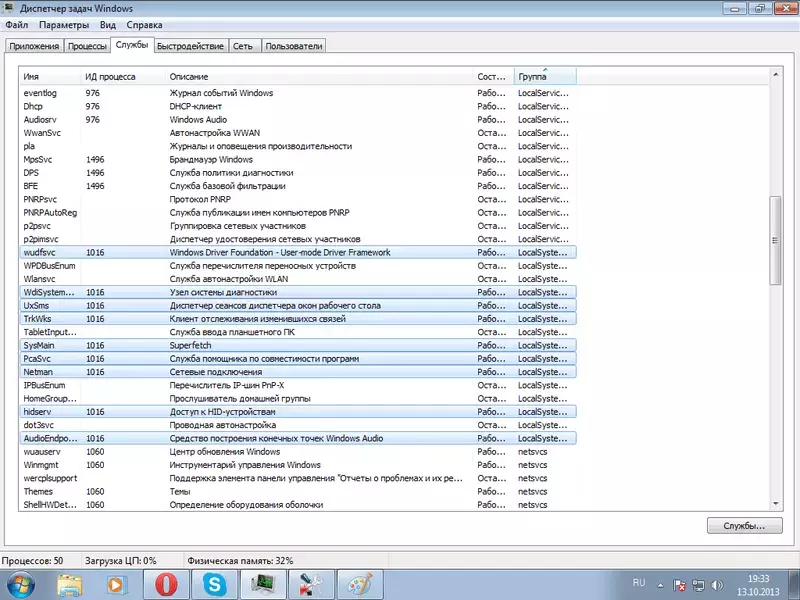Select the wercplsupport service row
Viewport: 800px width, 600px height.
[298, 478]
